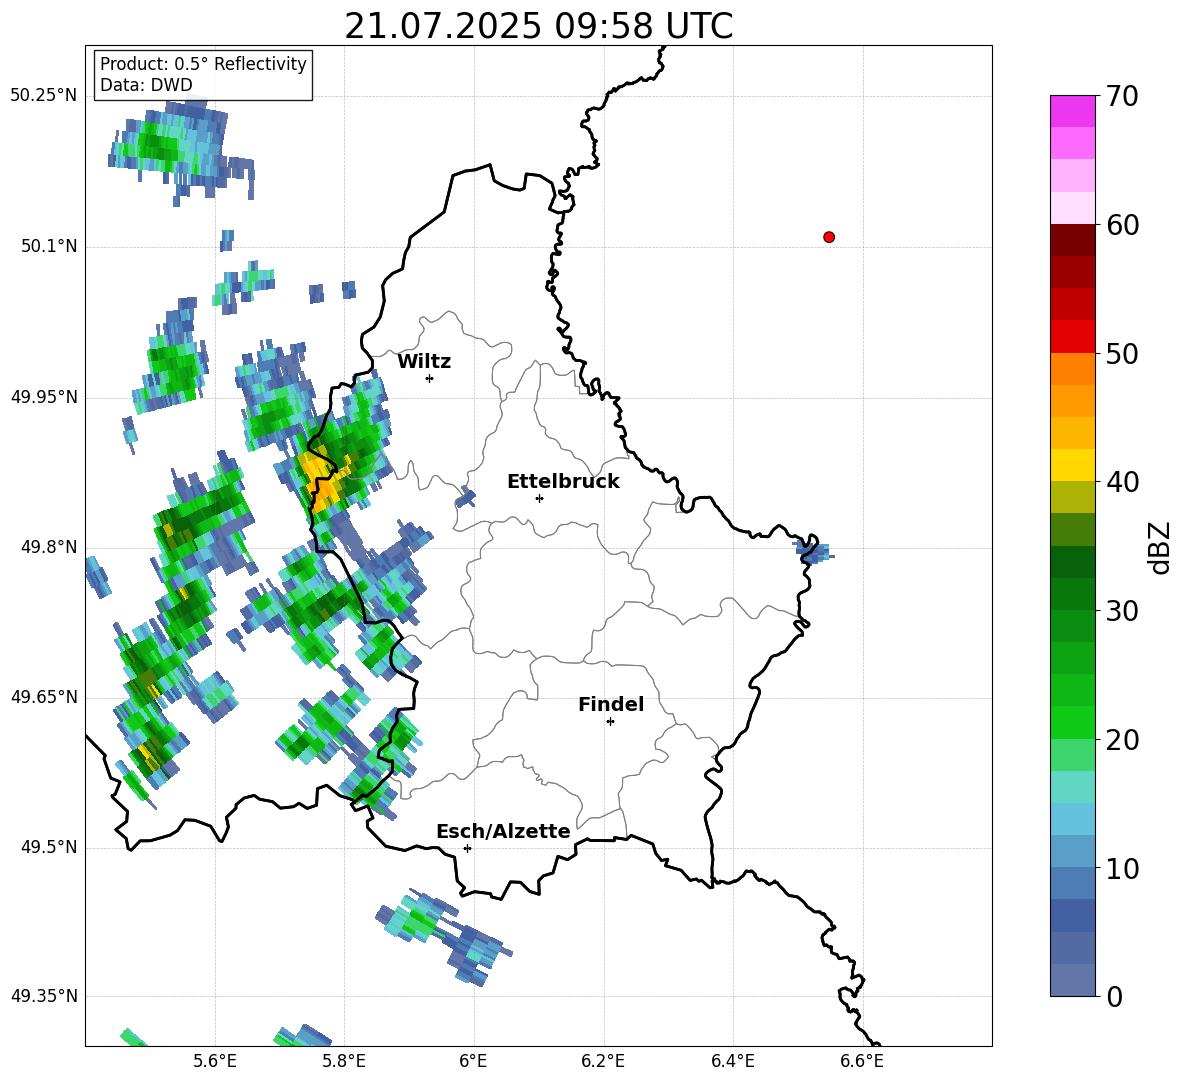
Task: Click the 6.4°E longitude label
Action: coord(732,1061)
